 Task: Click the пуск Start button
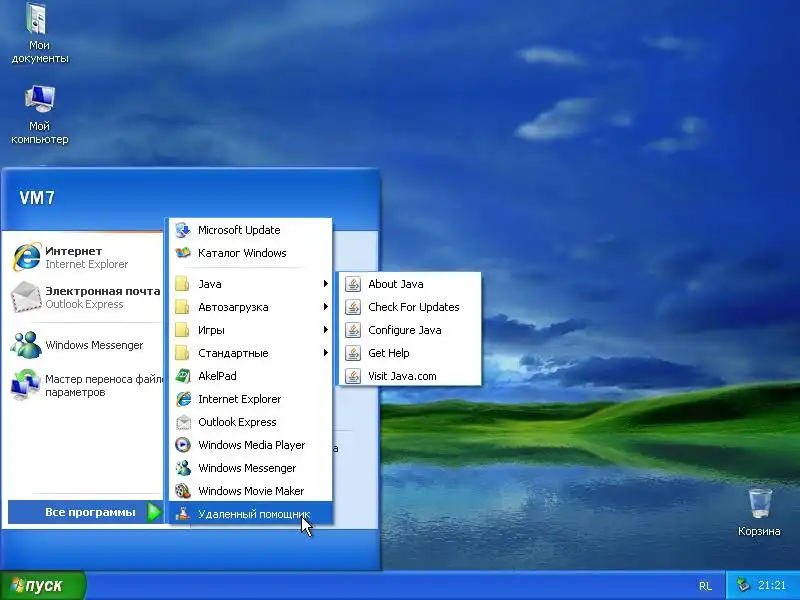43,585
